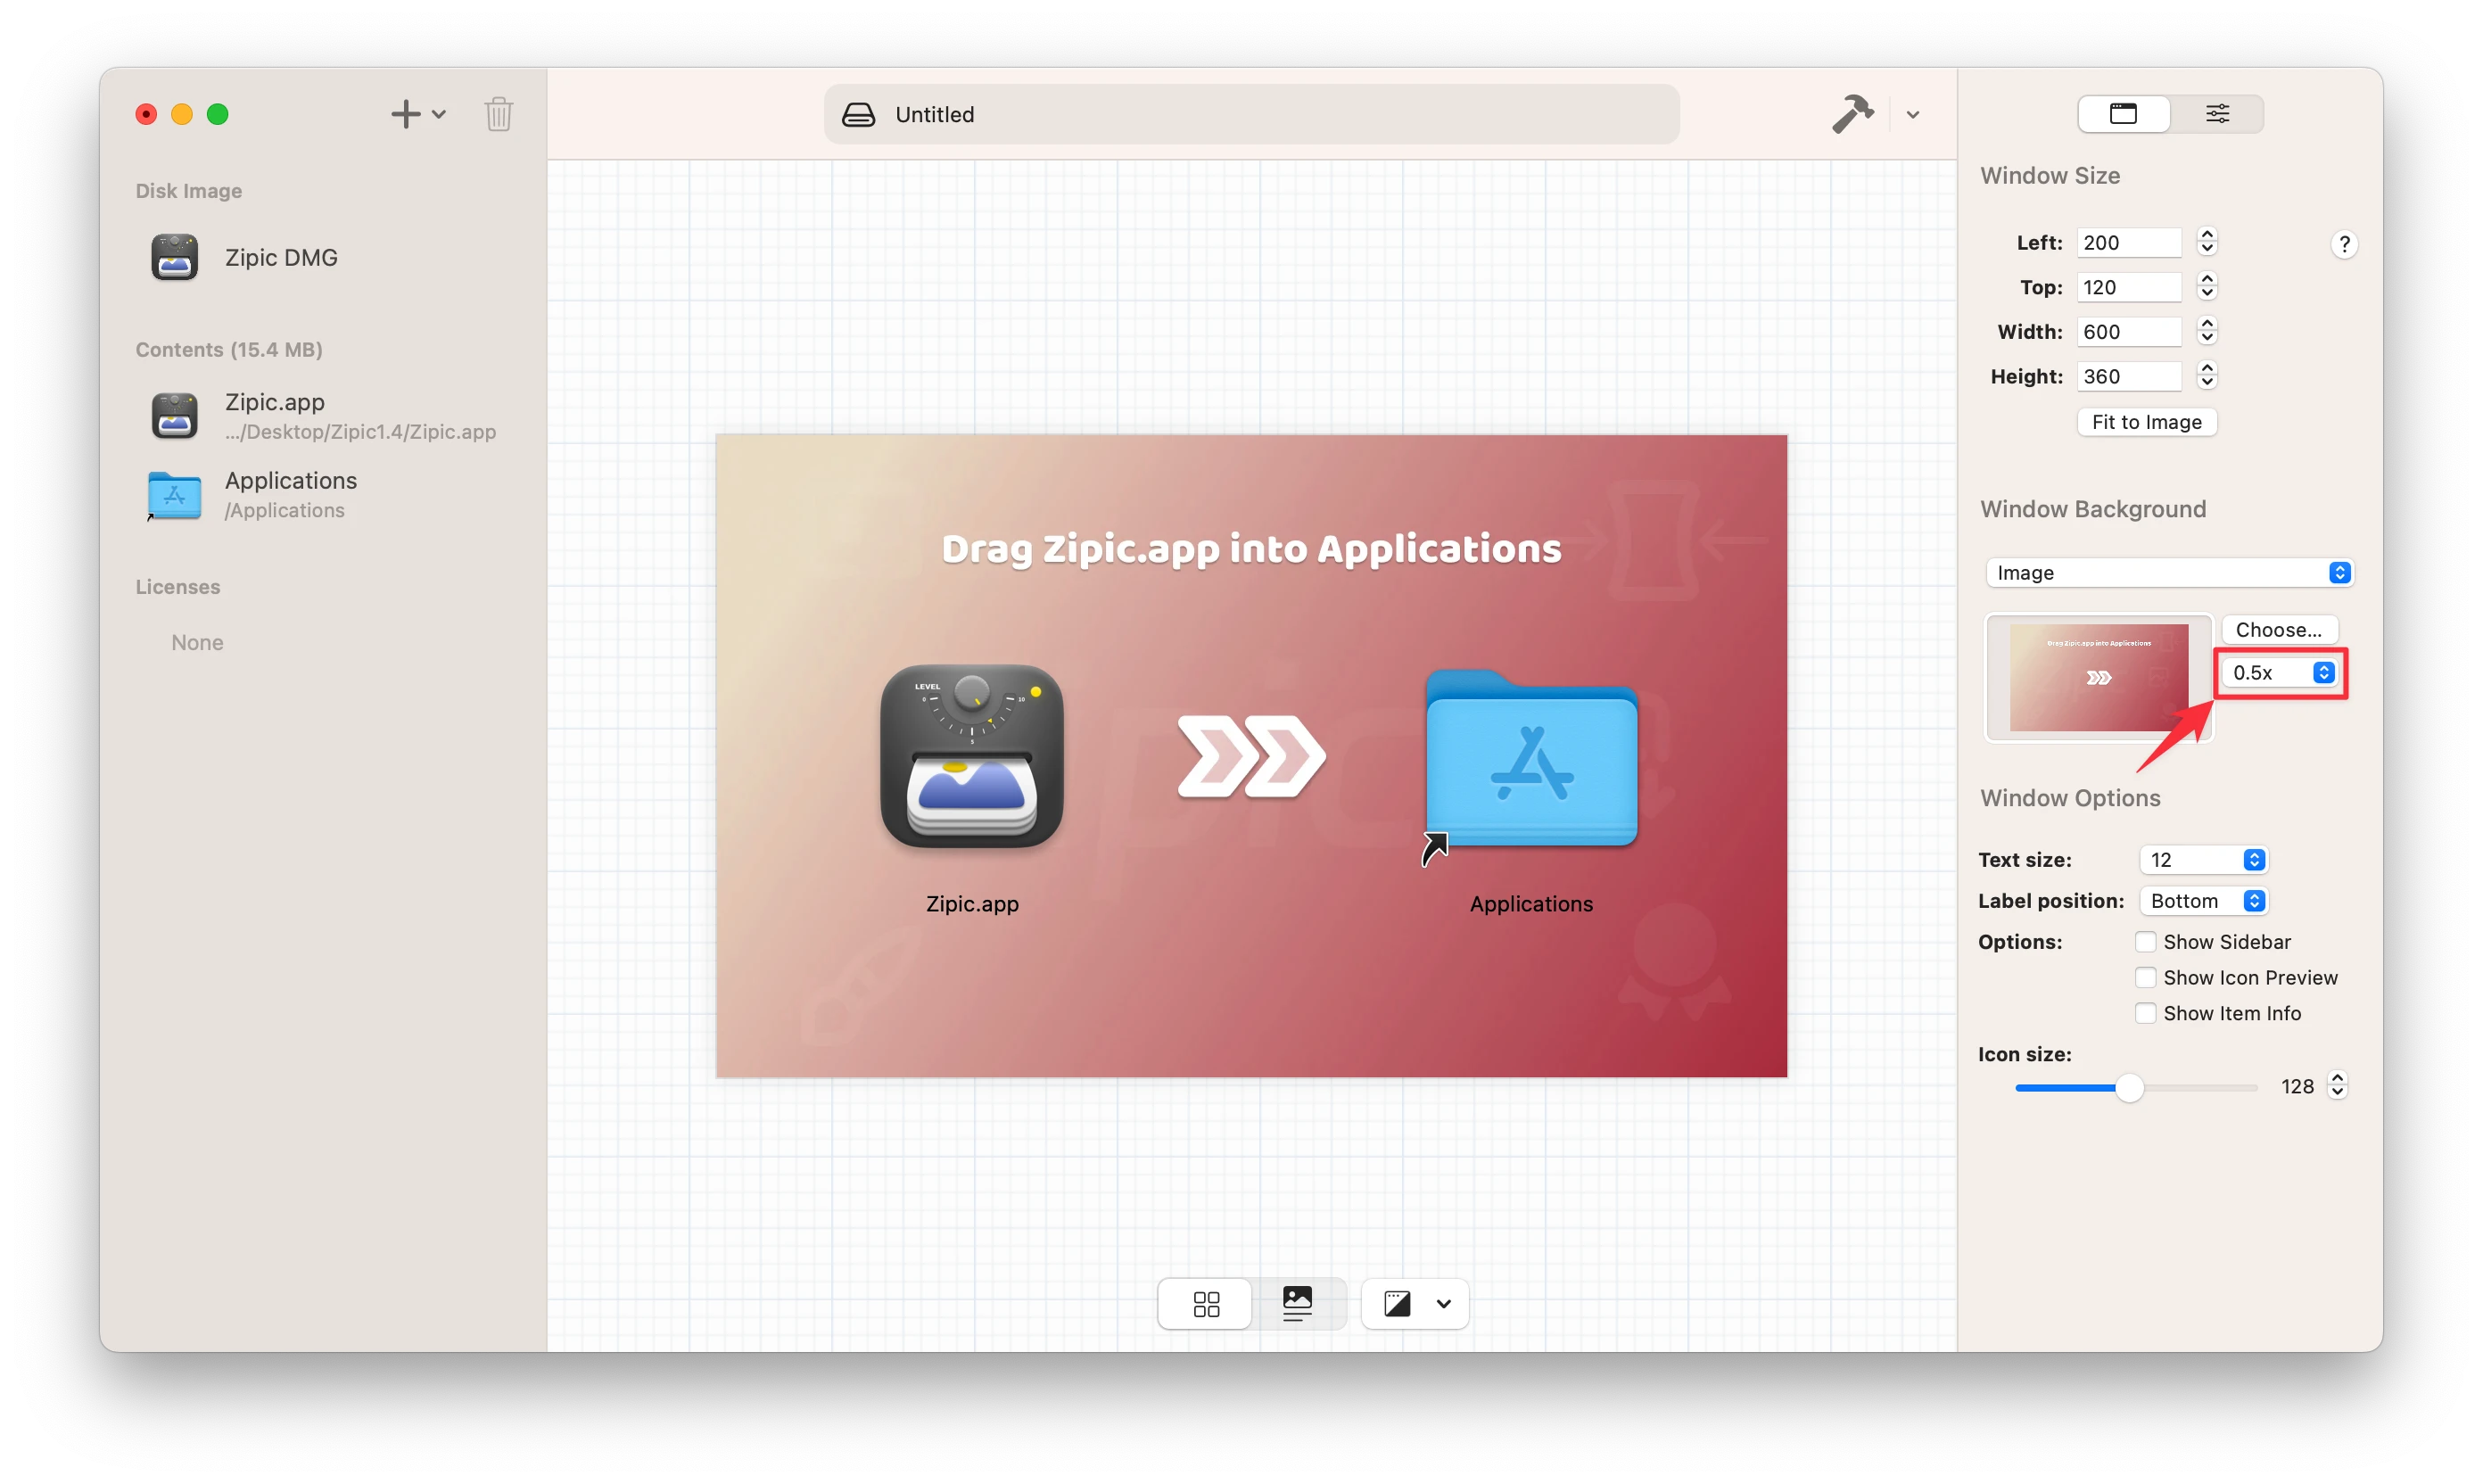Viewport: 2483px width, 1484px height.
Task: Select Zipic.app in Contents list
Action: coord(323,415)
